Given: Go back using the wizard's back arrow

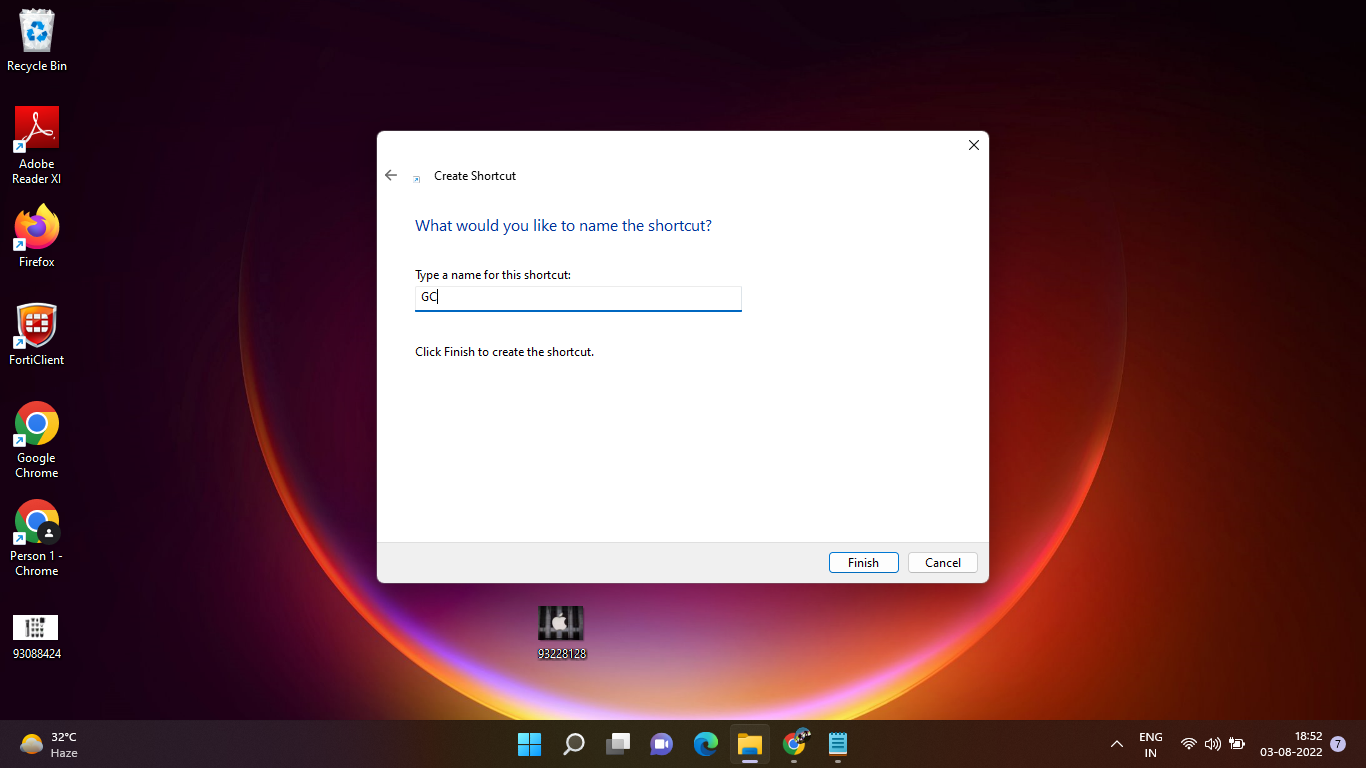Looking at the screenshot, I should coord(391,175).
